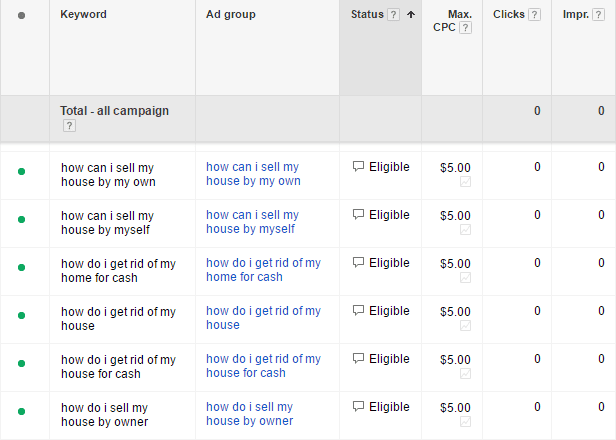The height and width of the screenshot is (440, 616).
Task: Open ad group 'how do i get rid of my house'
Action: pyautogui.click(x=264, y=317)
